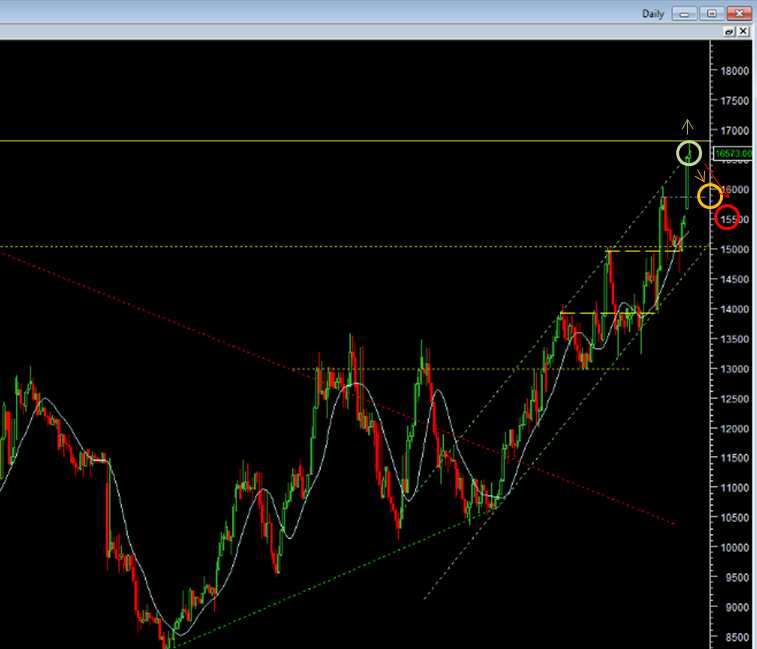Click the inner close X below title bar
Screen dimensions: 757x649
743,32
